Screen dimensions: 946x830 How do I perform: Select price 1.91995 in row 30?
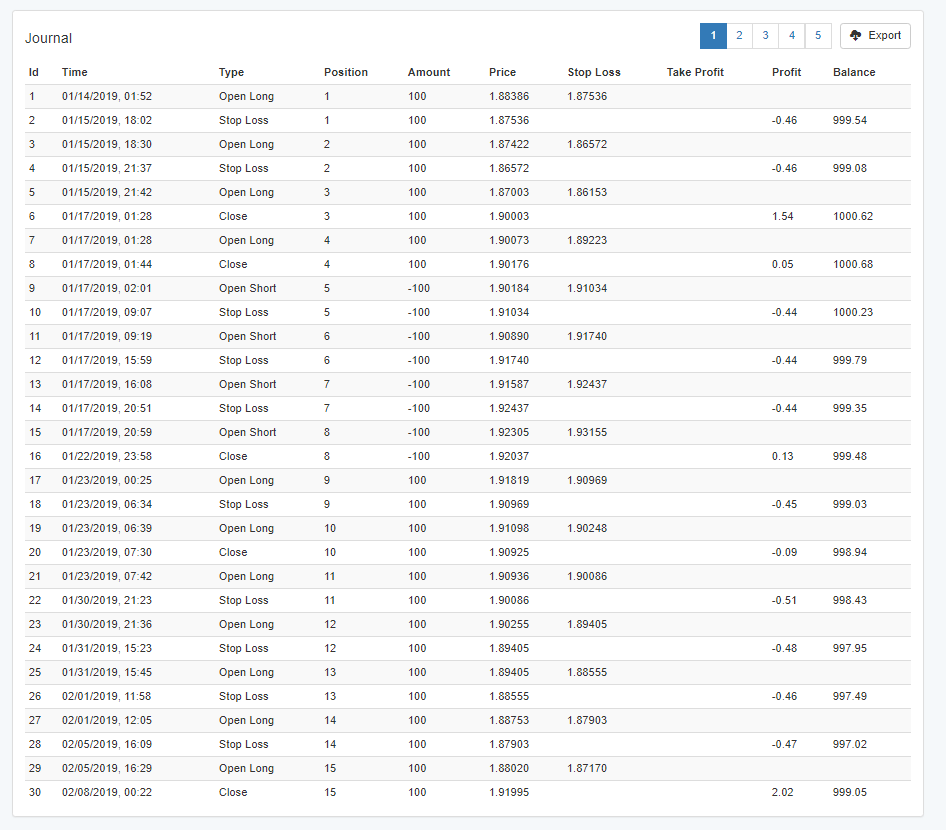pos(509,793)
